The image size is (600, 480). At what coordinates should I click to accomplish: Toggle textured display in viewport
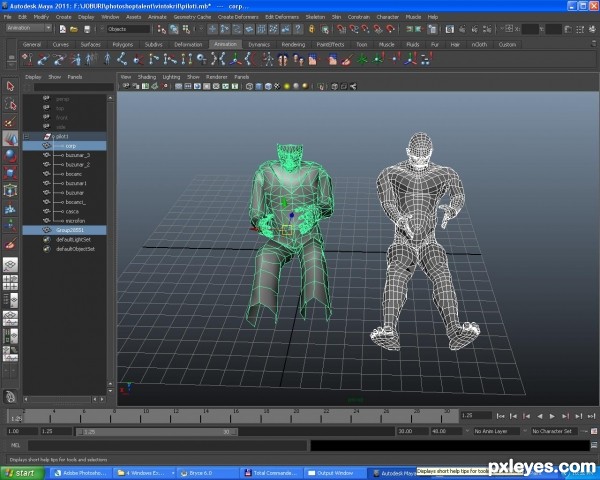(277, 87)
